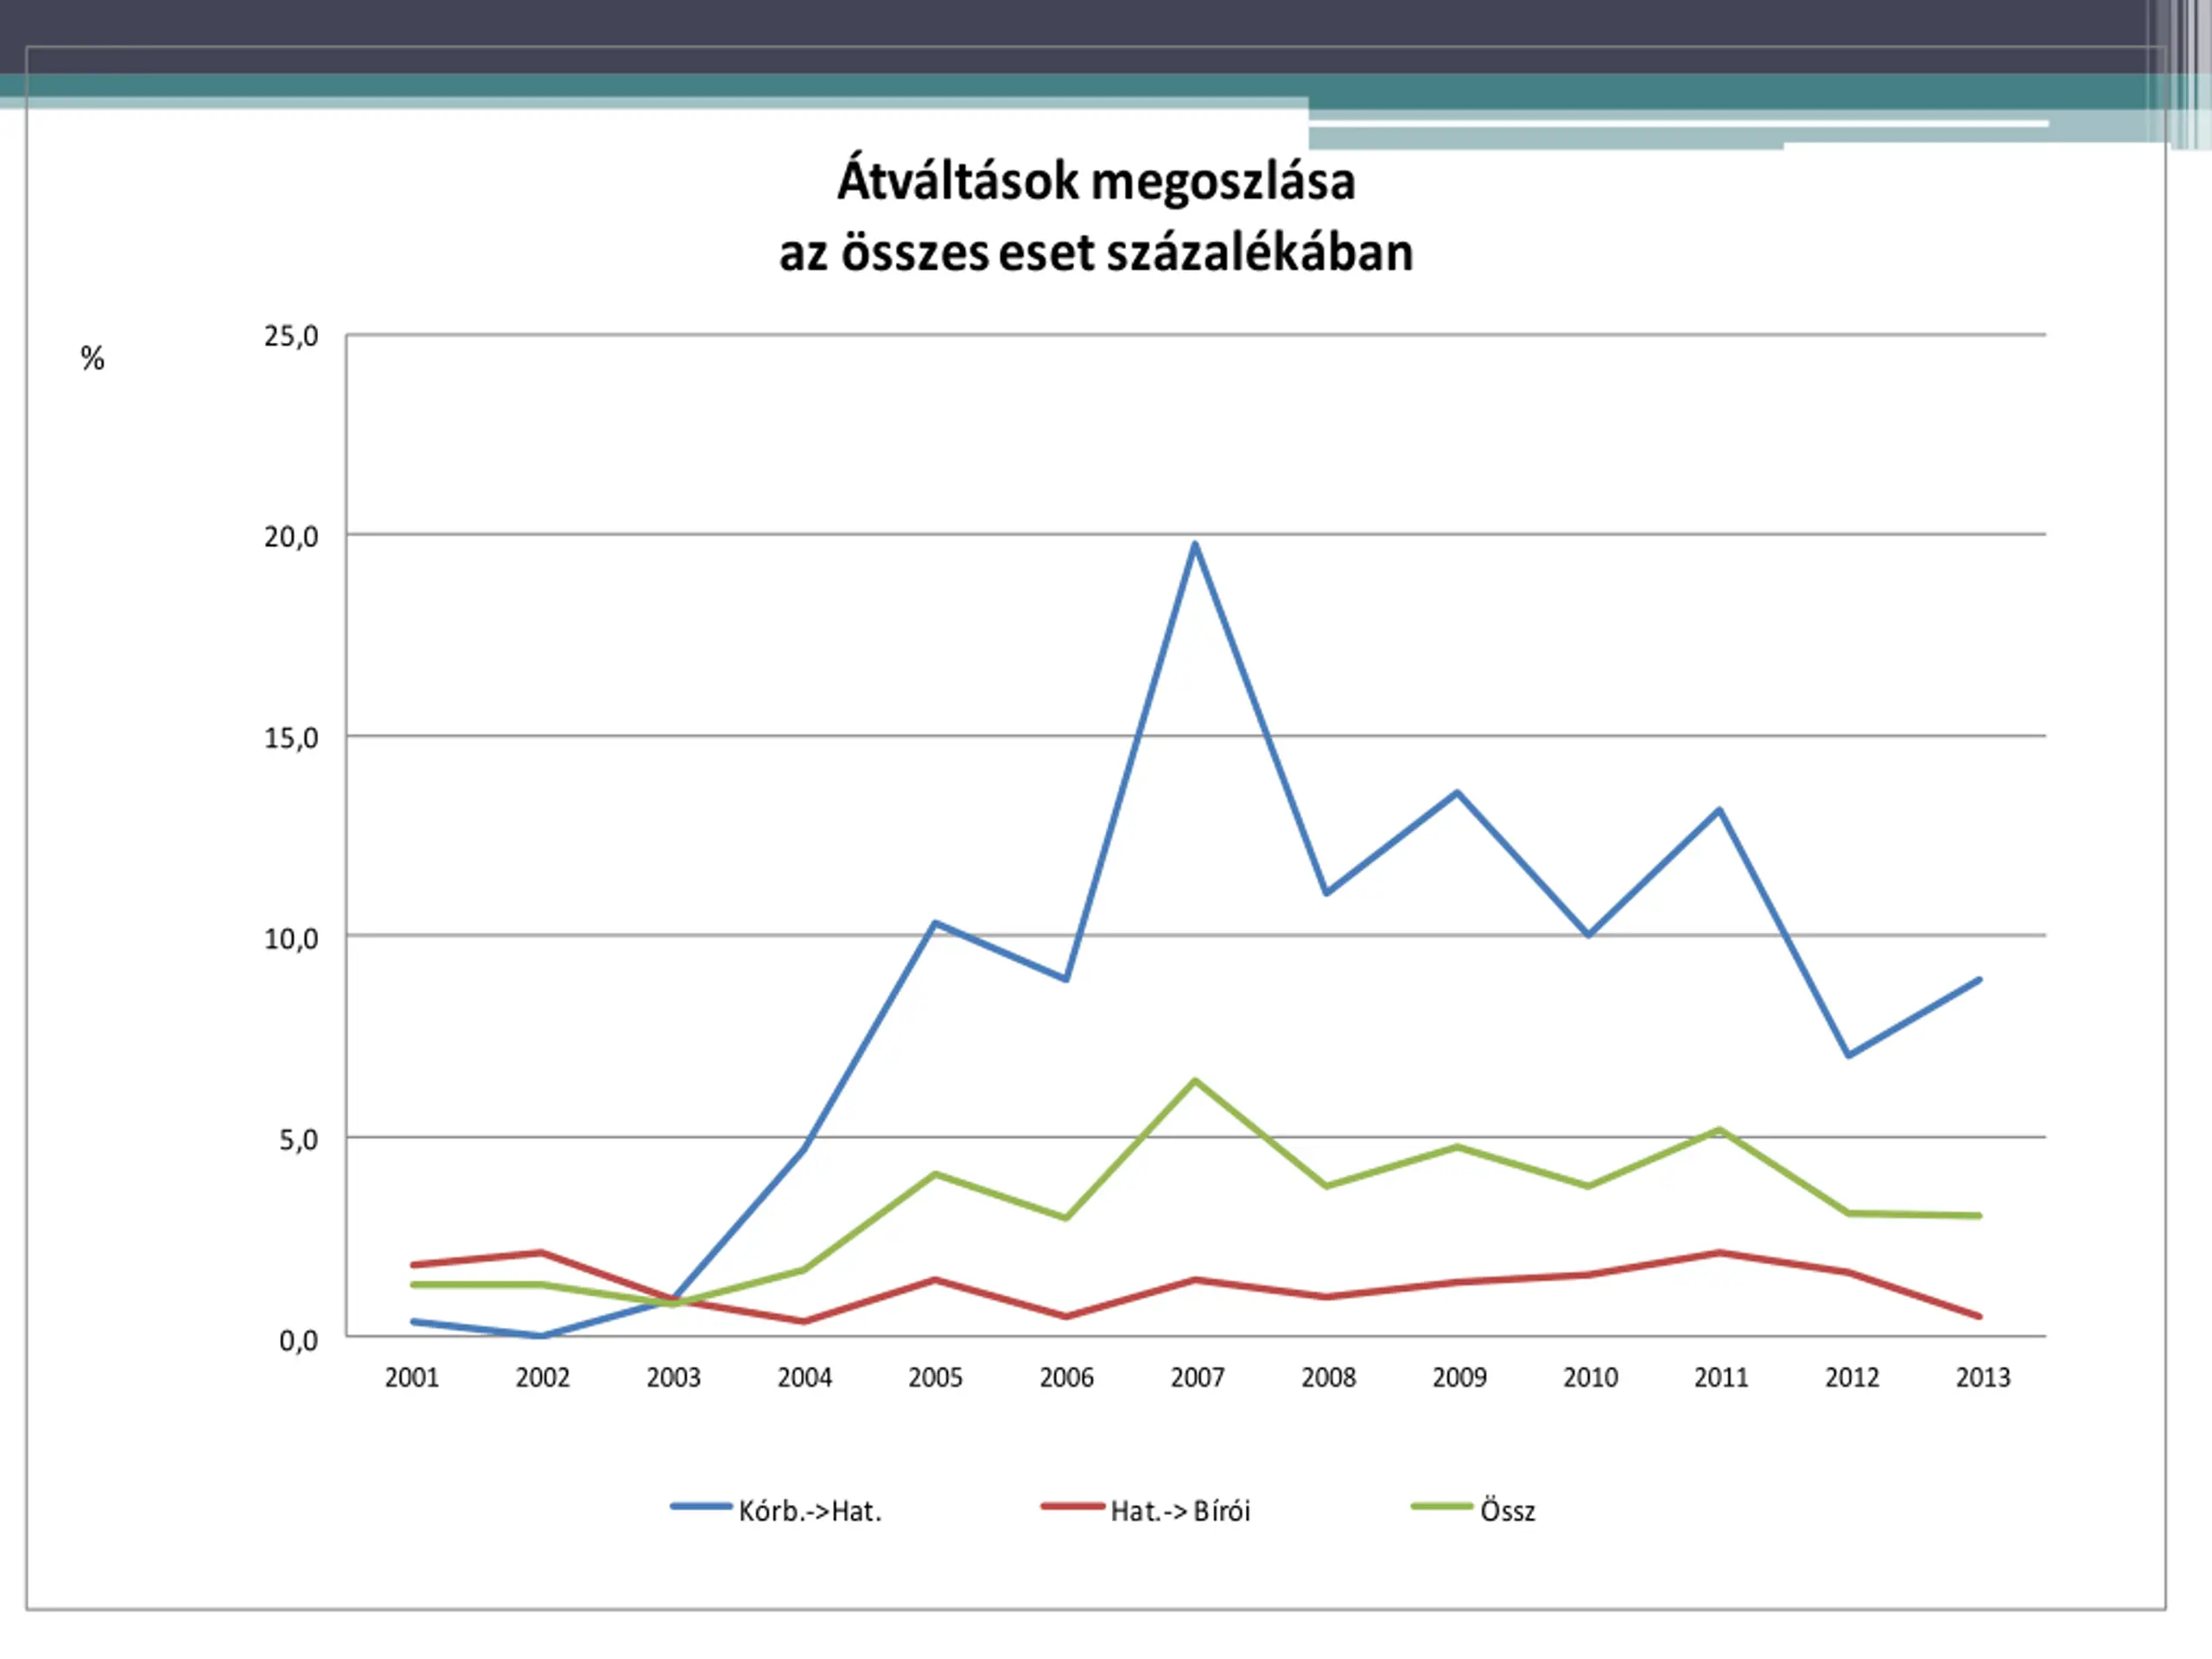2212x1659 pixels.
Task: Click the blue line's 2012 low point
Action: [x=1848, y=1055]
